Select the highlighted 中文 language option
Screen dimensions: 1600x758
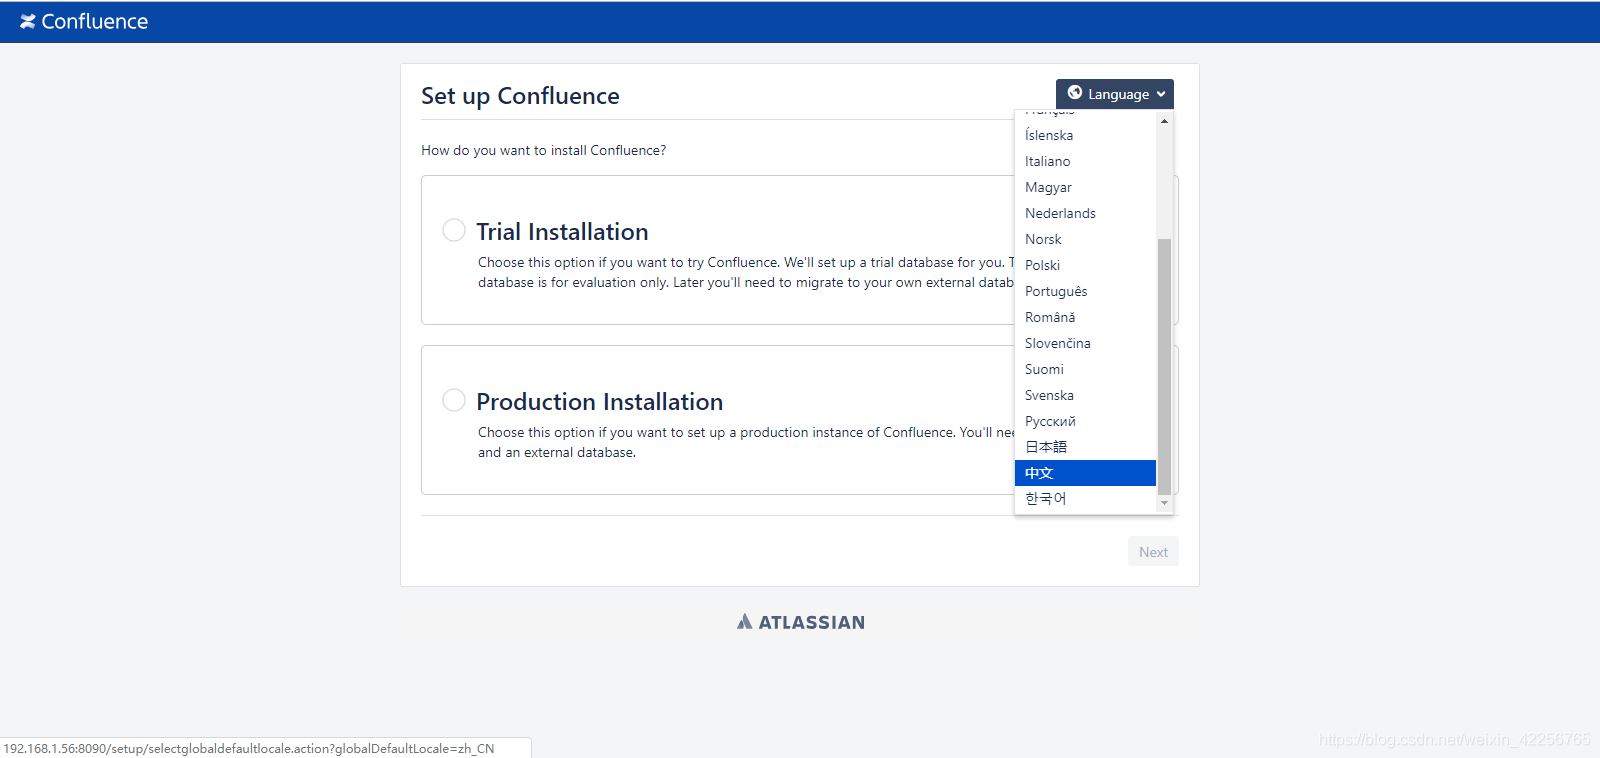(x=1085, y=473)
